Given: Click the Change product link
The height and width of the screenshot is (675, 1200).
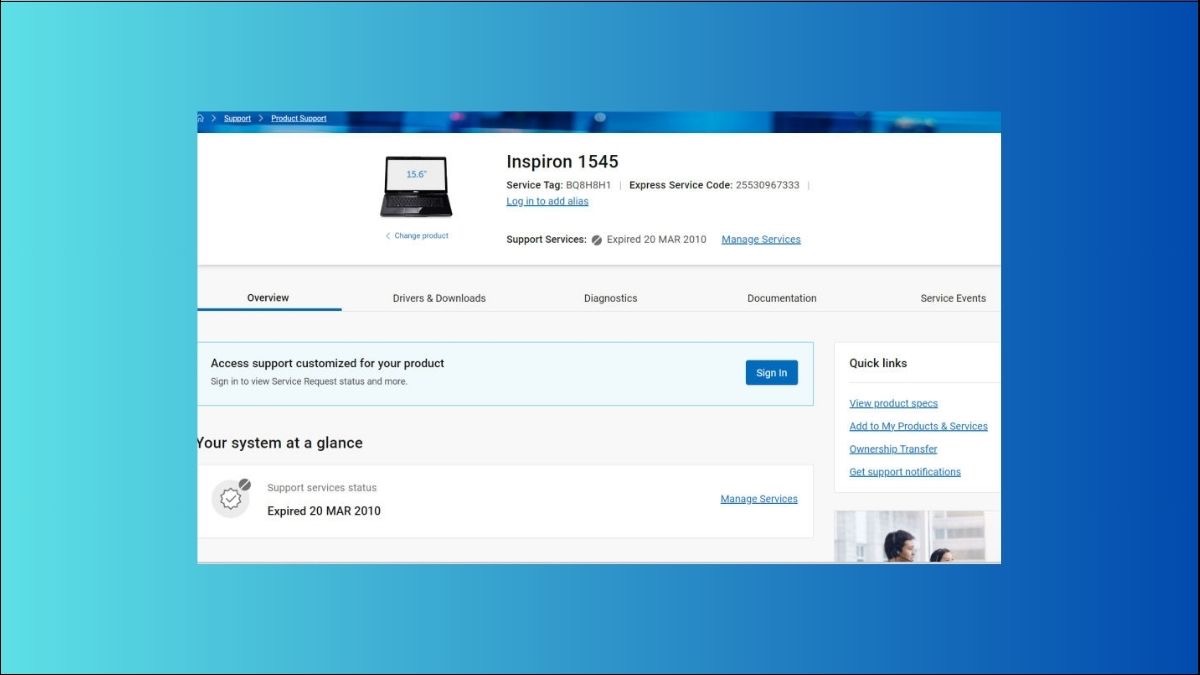Looking at the screenshot, I should 417,236.
